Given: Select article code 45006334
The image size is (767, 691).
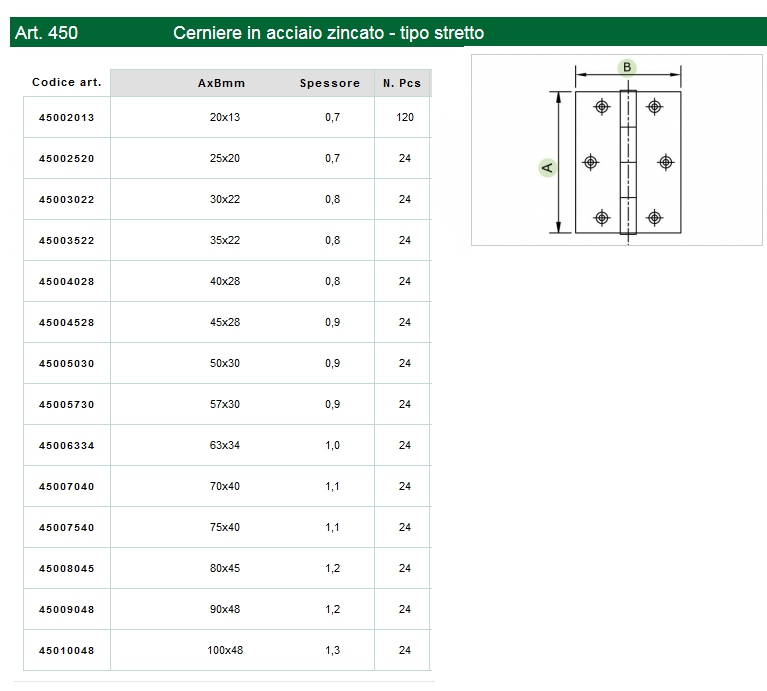Looking at the screenshot, I should coord(66,445).
